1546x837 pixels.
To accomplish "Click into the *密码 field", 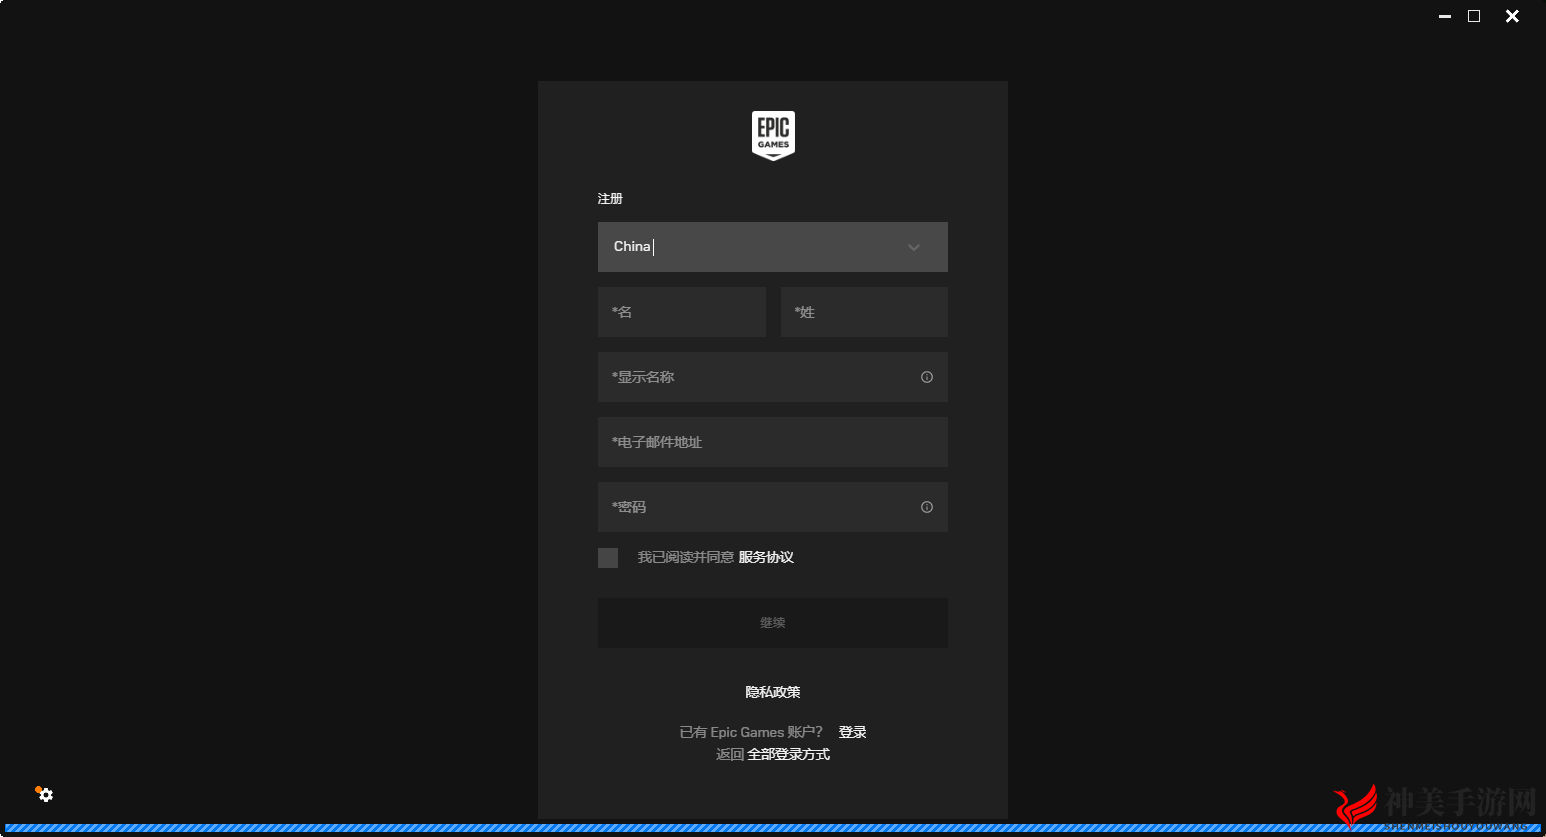I will 773,507.
